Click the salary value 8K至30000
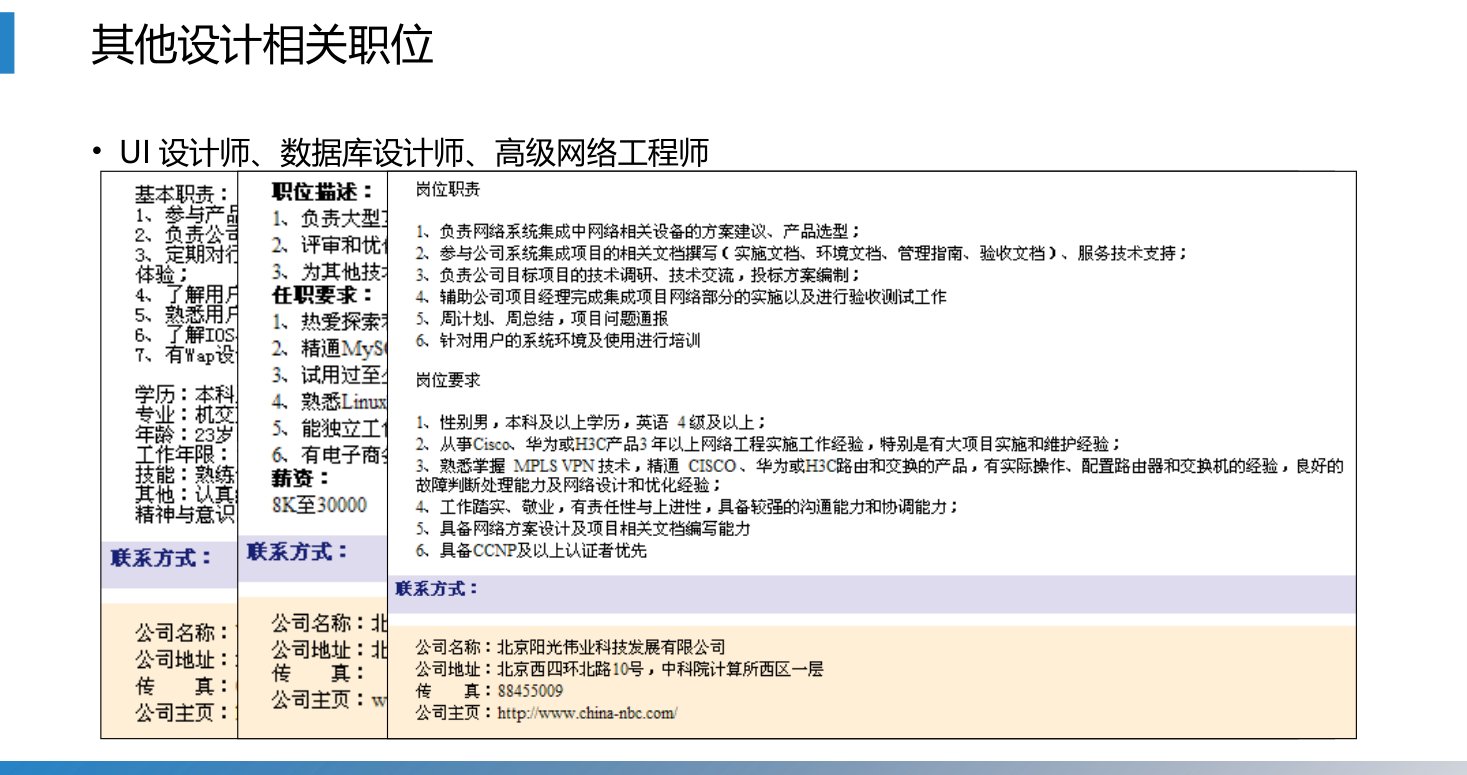Screen dimensions: 1467x775 point(319,505)
